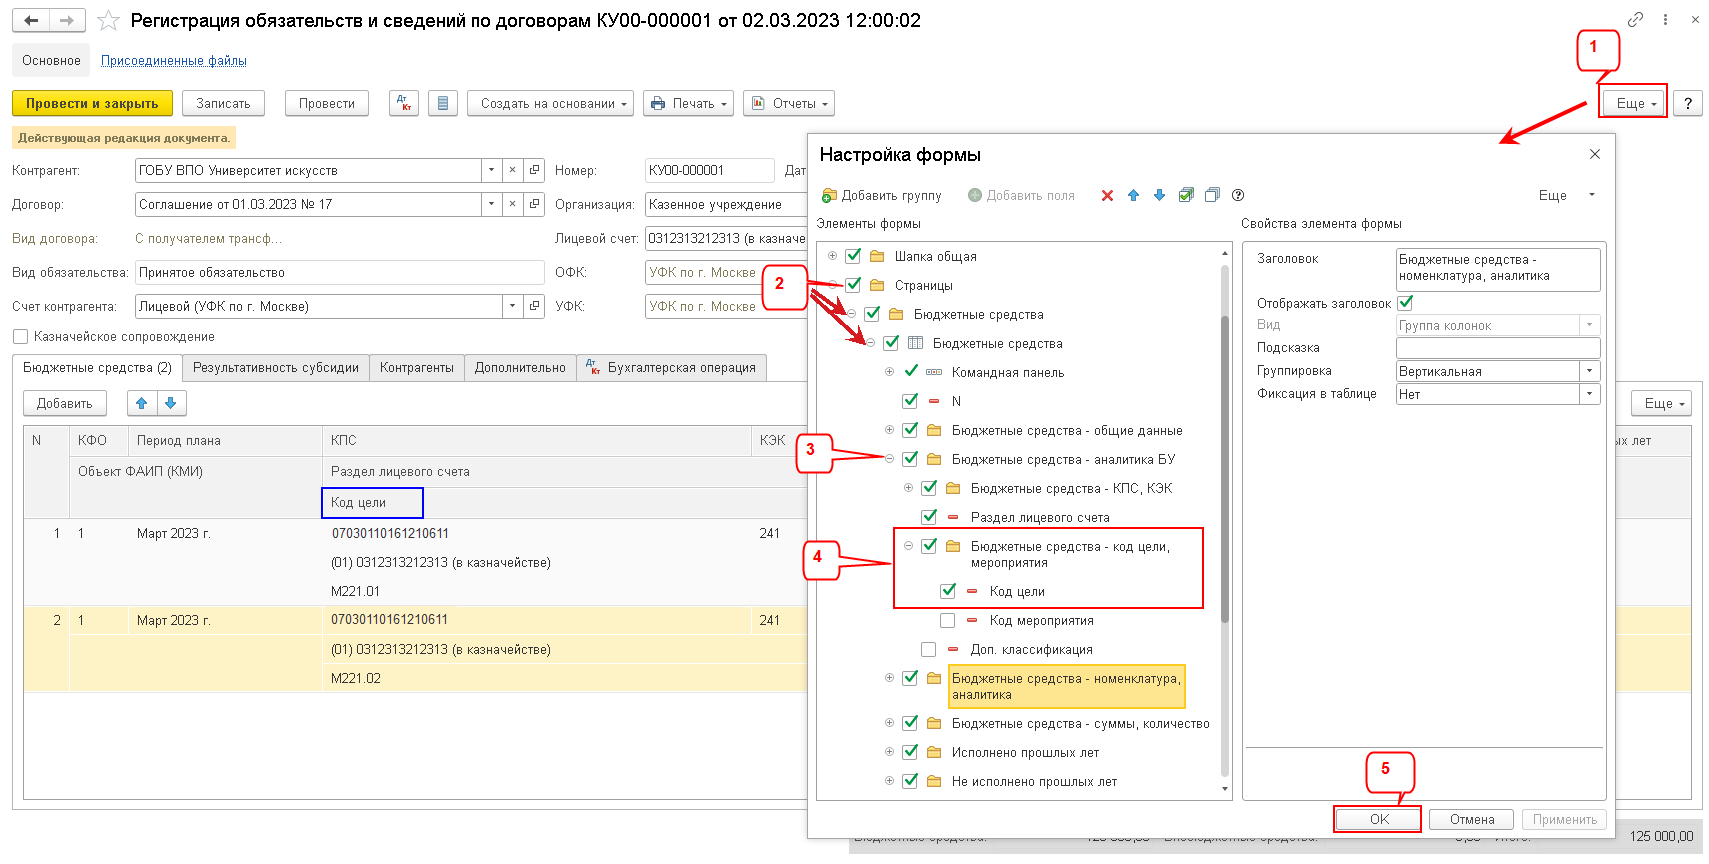Click Записать button

223,103
